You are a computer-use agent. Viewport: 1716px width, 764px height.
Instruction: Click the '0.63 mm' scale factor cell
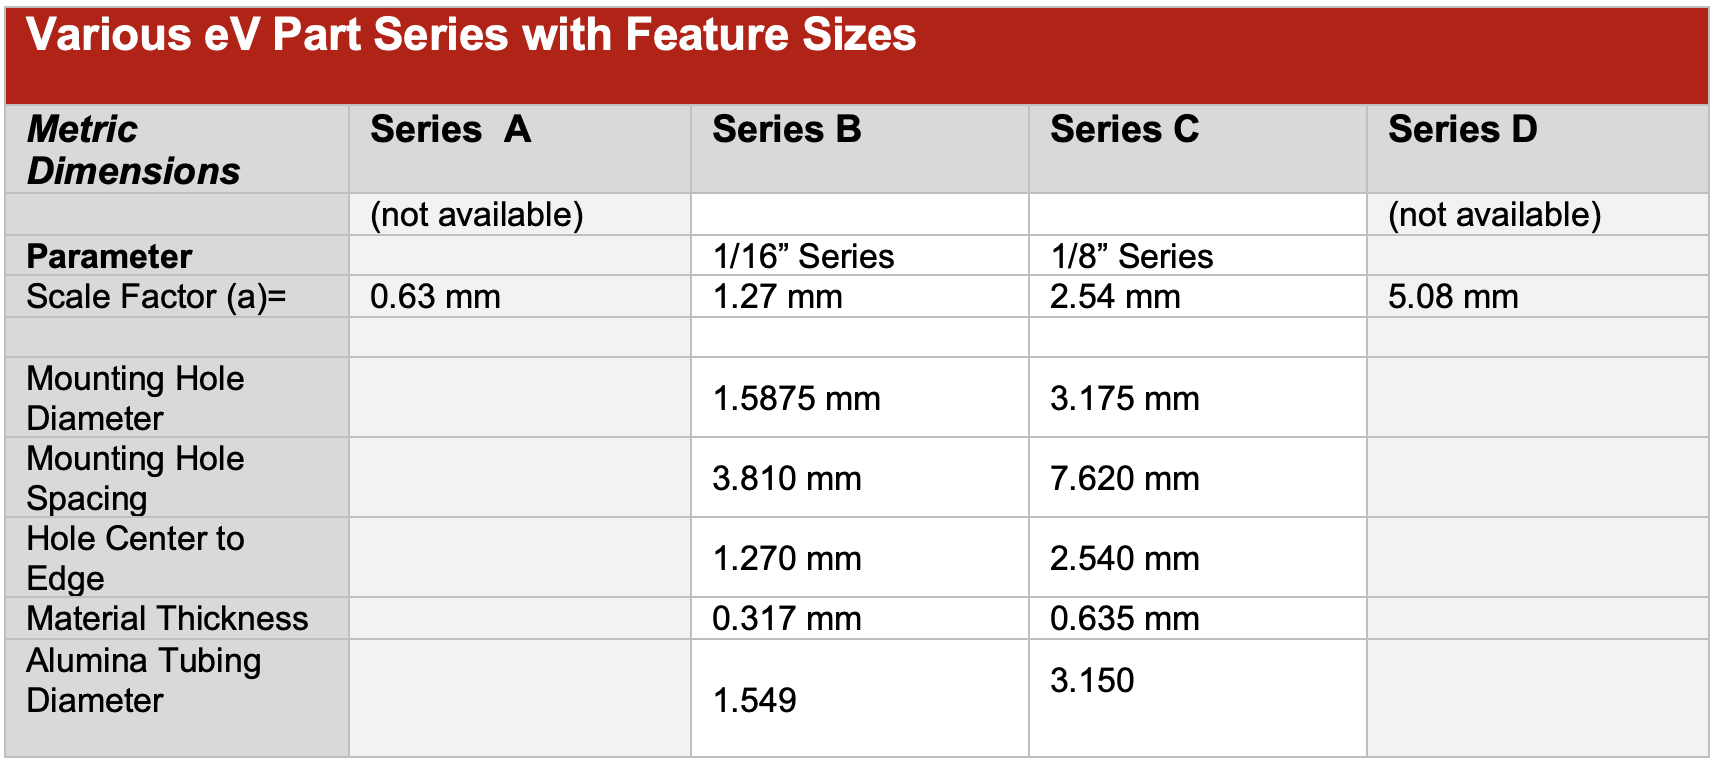(x=435, y=297)
